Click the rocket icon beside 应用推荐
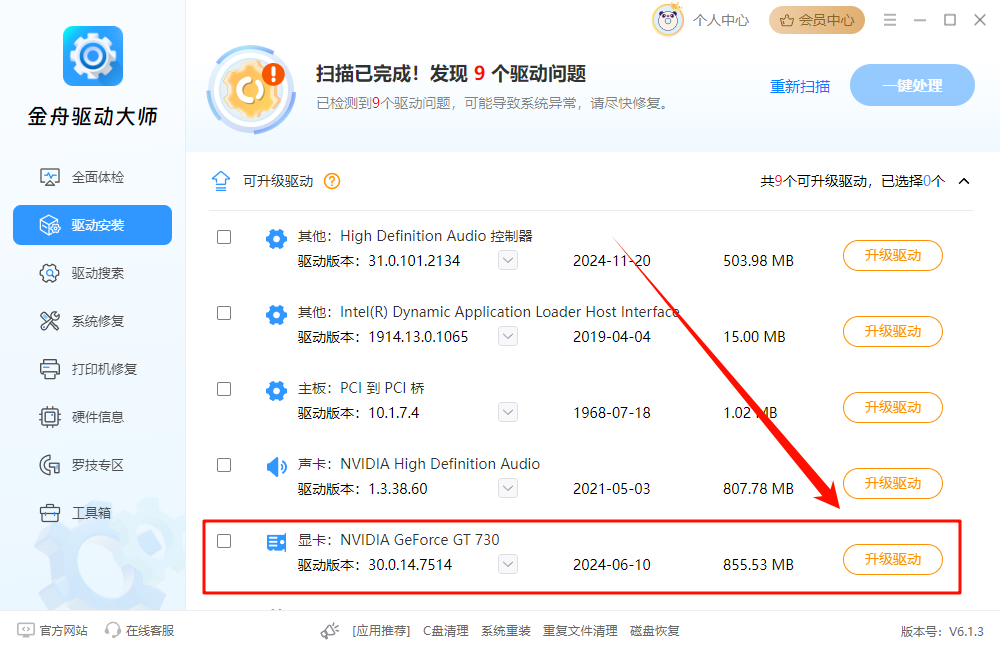This screenshot has height=650, width=1000. point(330,631)
